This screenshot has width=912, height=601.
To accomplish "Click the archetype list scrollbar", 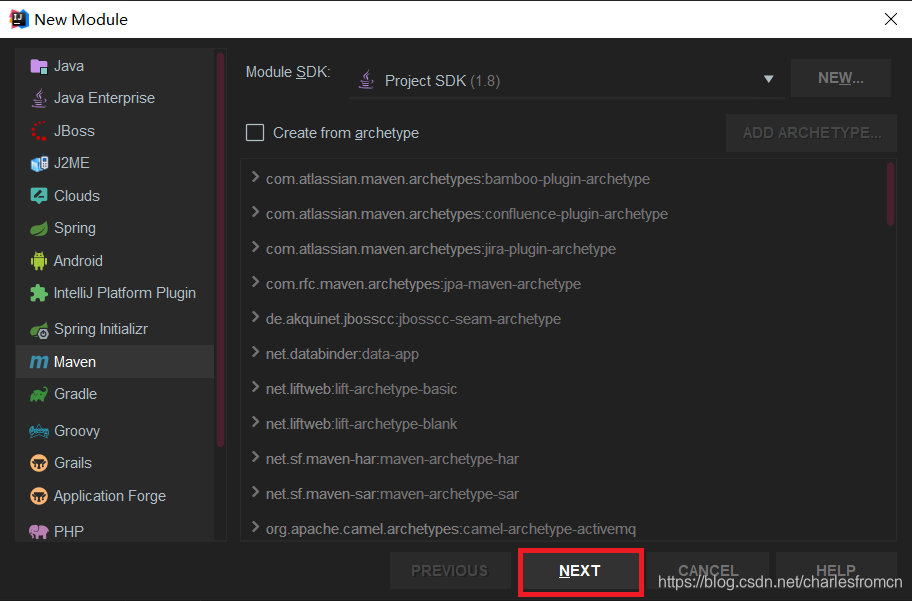I will tap(890, 194).
